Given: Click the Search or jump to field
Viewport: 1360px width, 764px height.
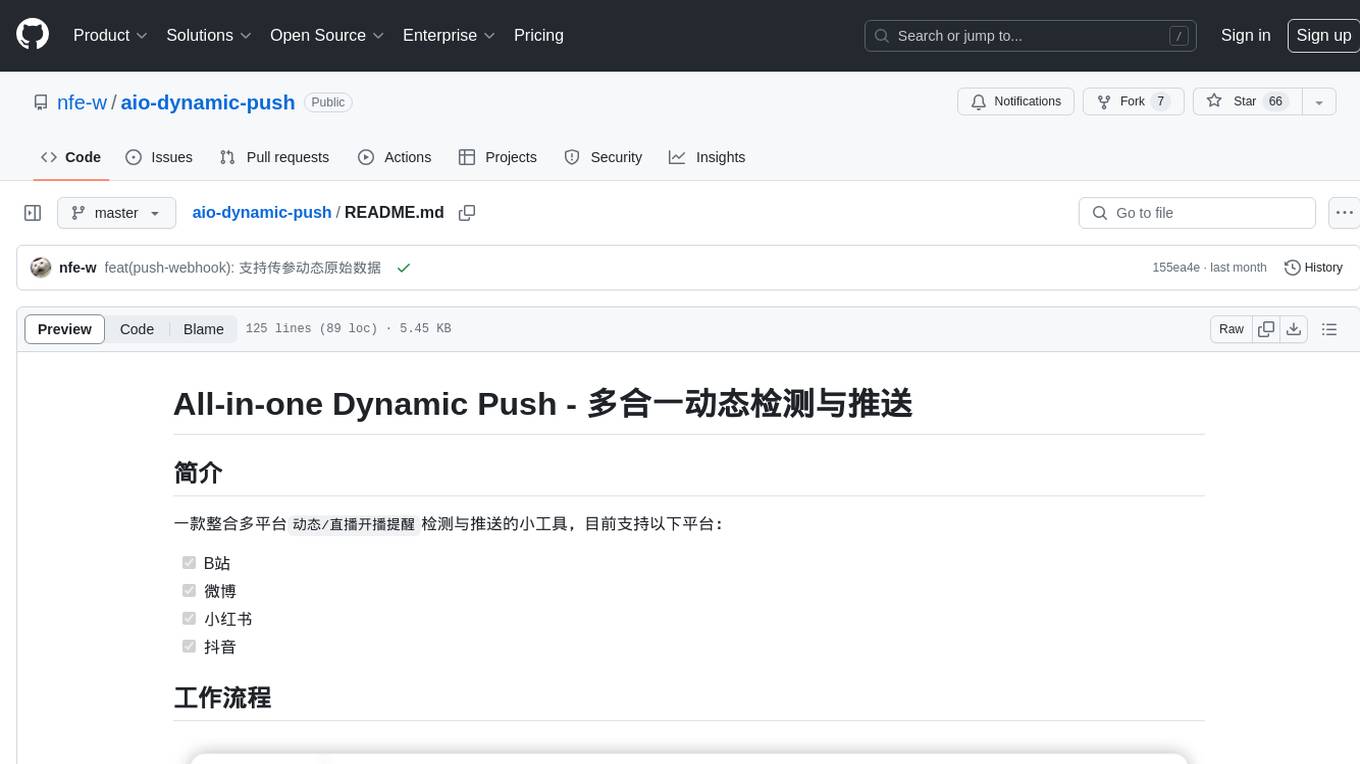Looking at the screenshot, I should click(x=1032, y=36).
